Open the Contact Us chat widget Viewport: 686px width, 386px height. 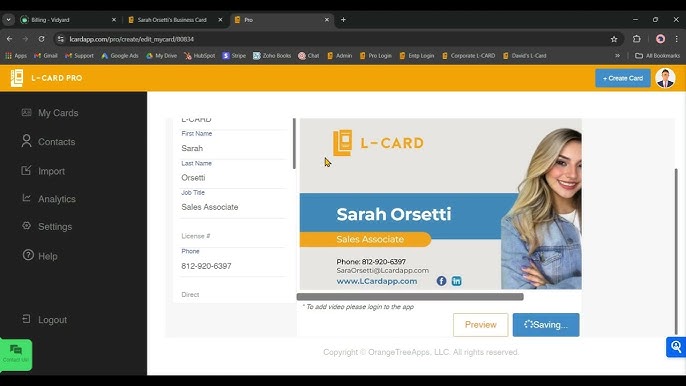pyautogui.click(x=16, y=354)
